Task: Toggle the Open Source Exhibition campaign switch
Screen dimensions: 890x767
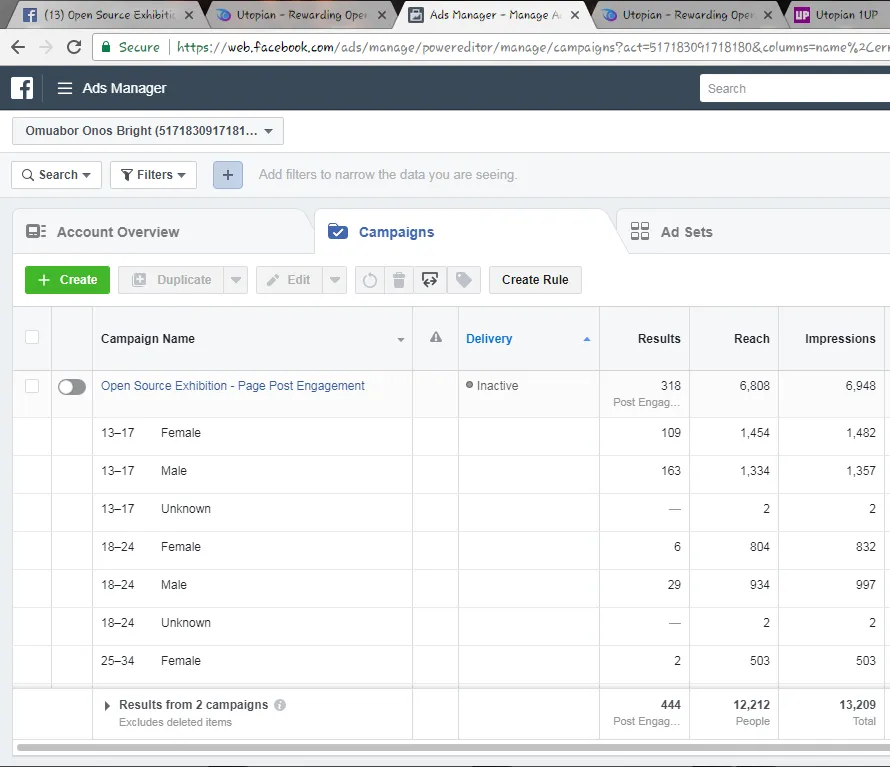Action: pos(72,387)
